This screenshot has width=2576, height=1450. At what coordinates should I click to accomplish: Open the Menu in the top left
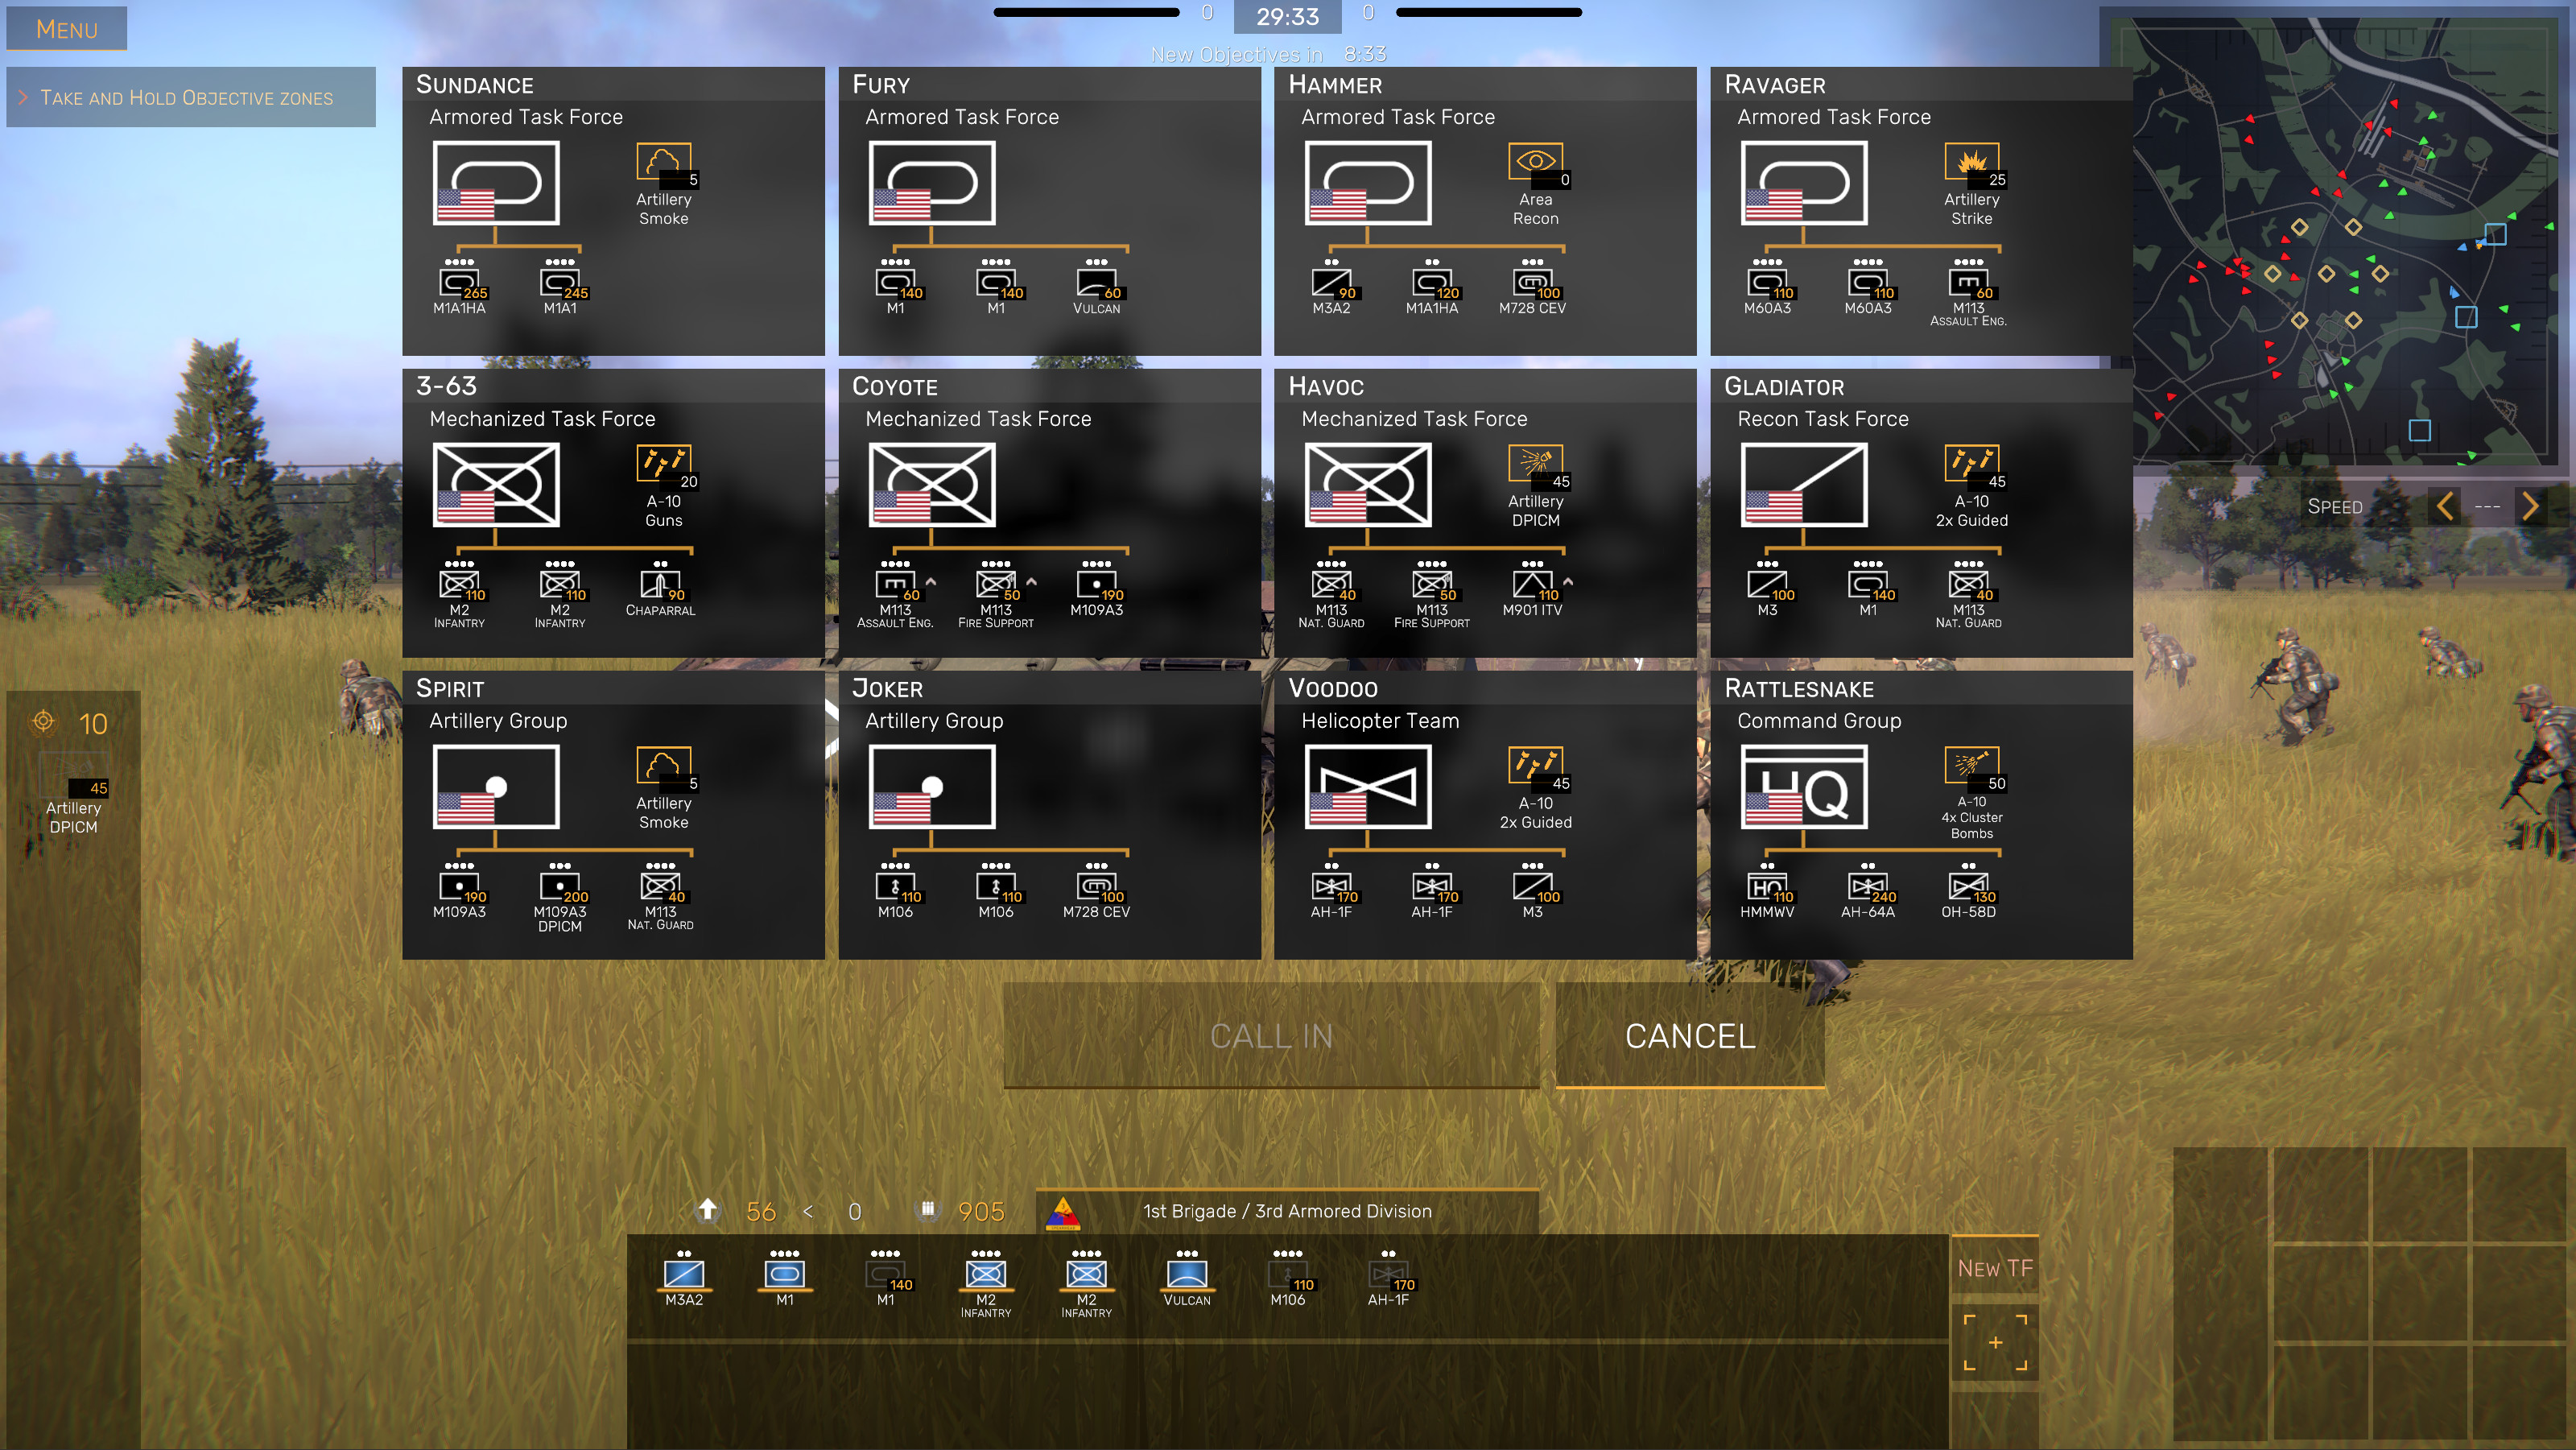pos(66,29)
